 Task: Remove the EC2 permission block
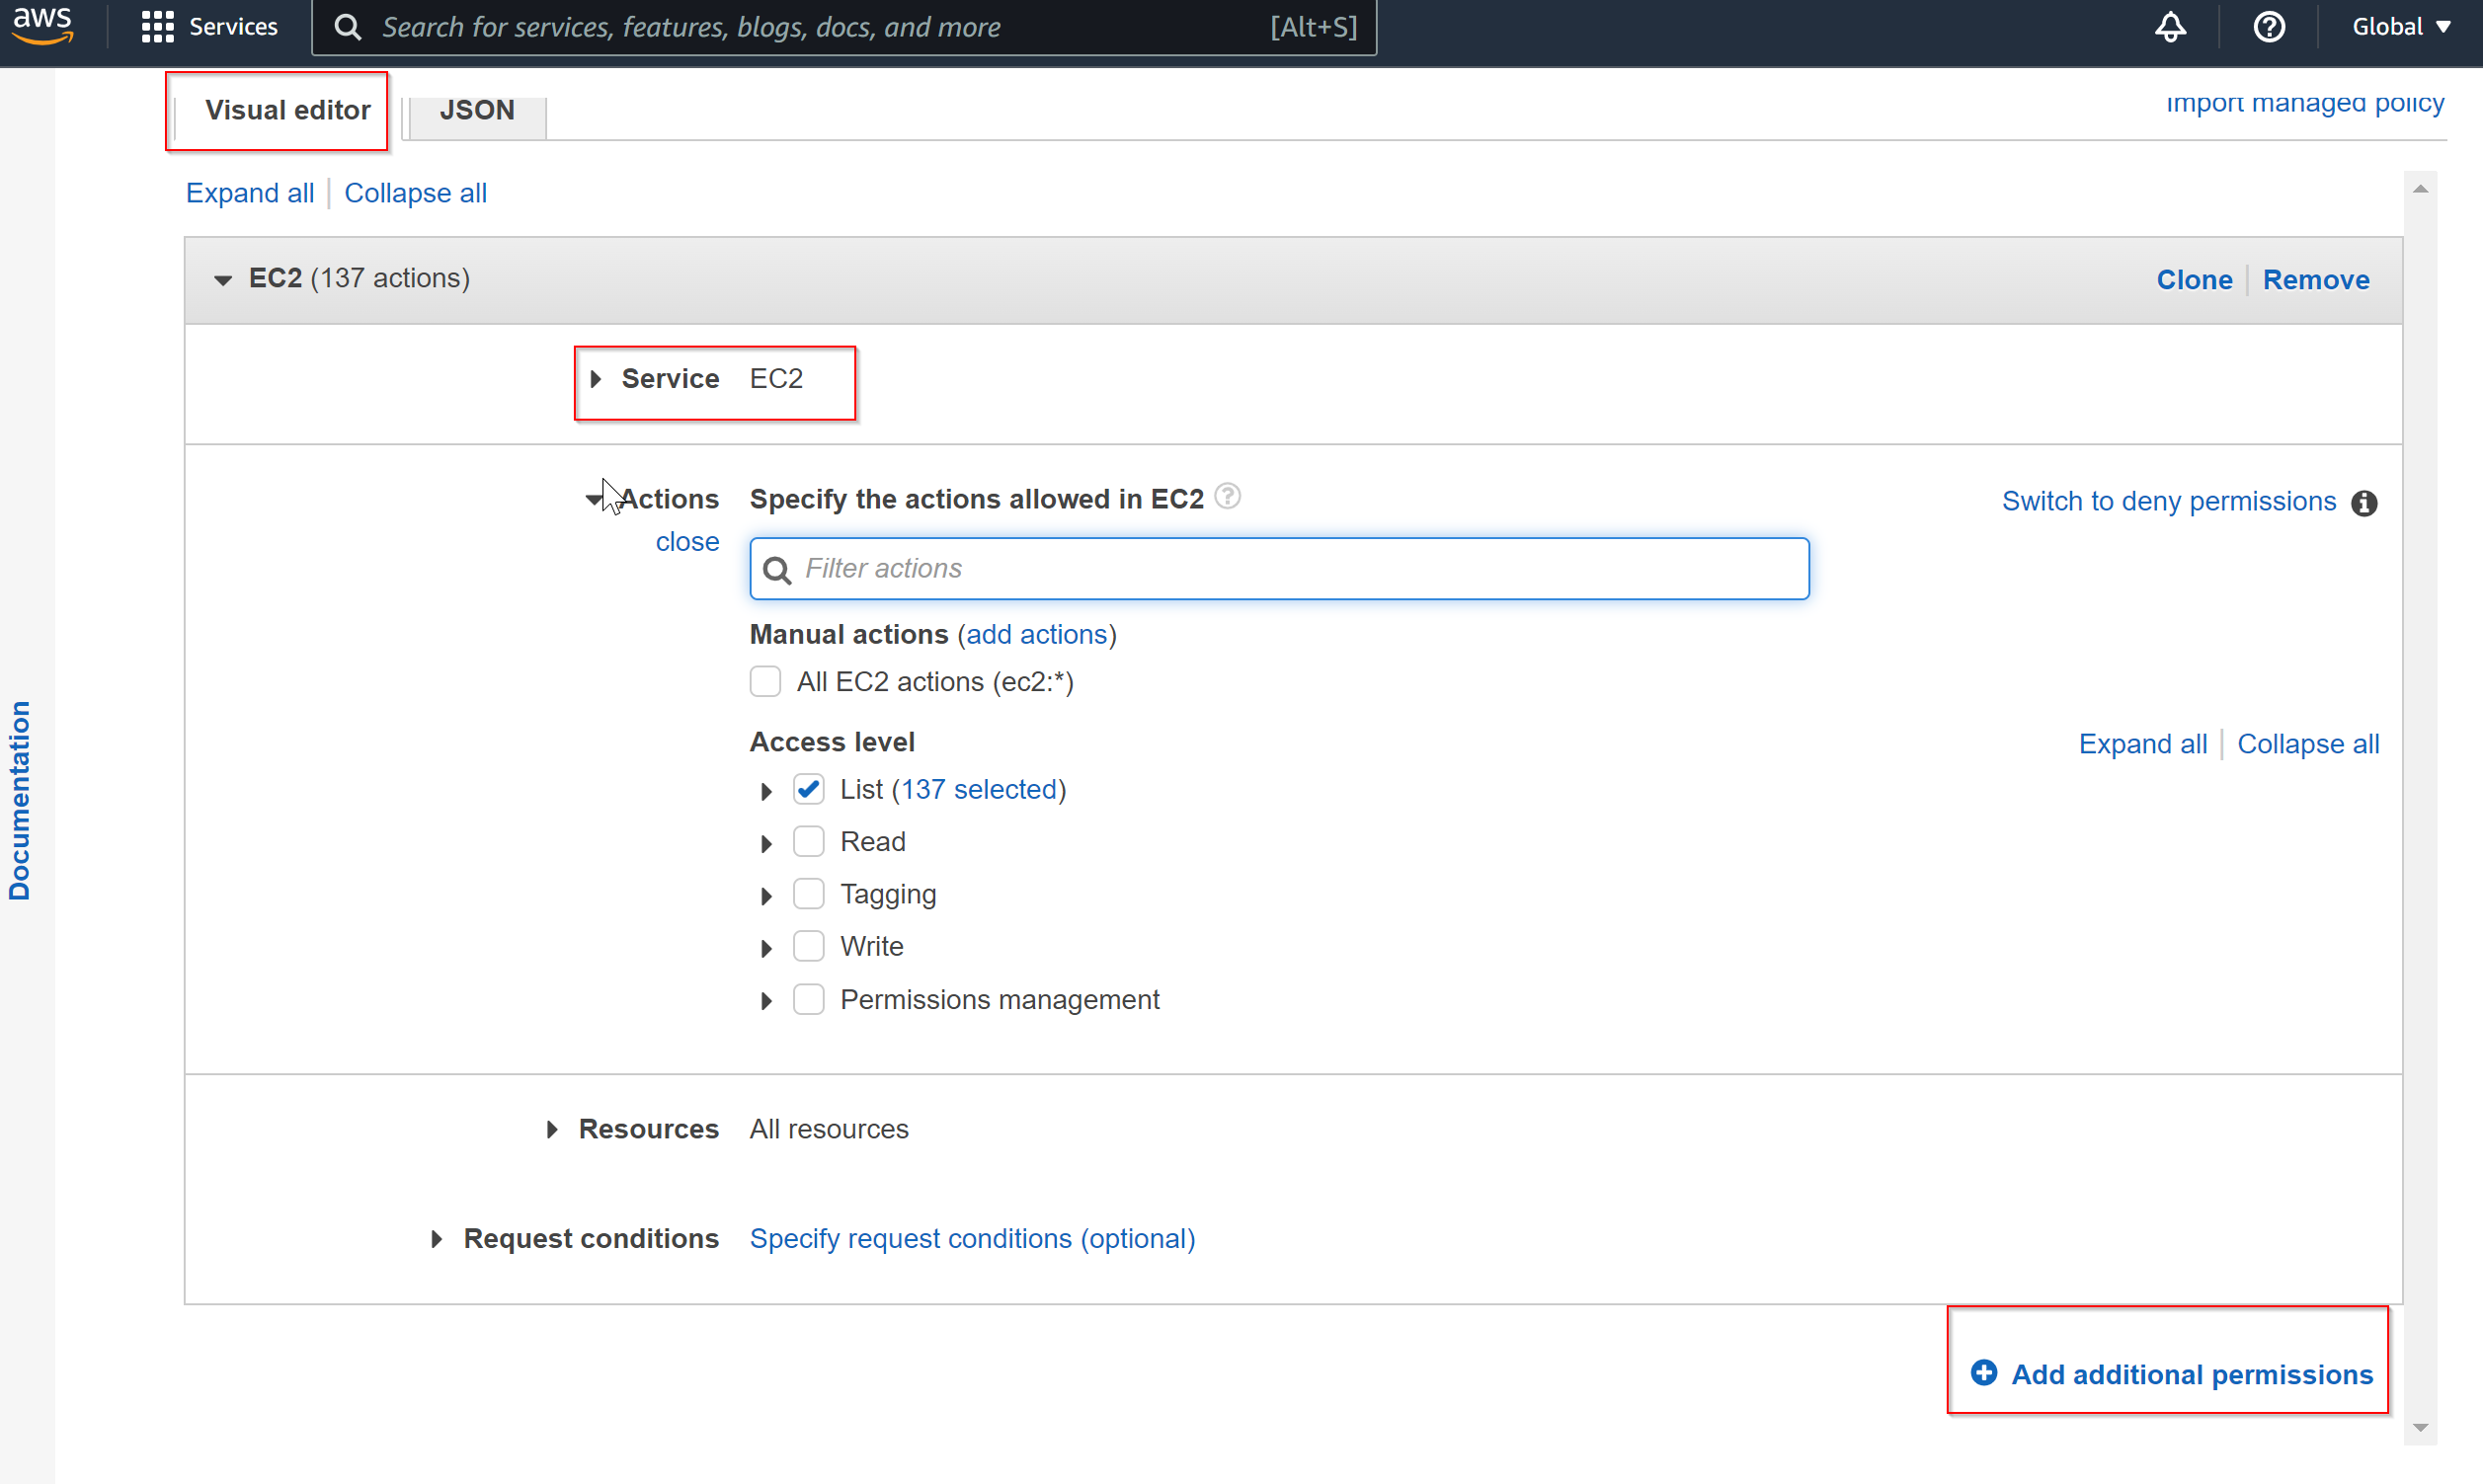point(2315,280)
